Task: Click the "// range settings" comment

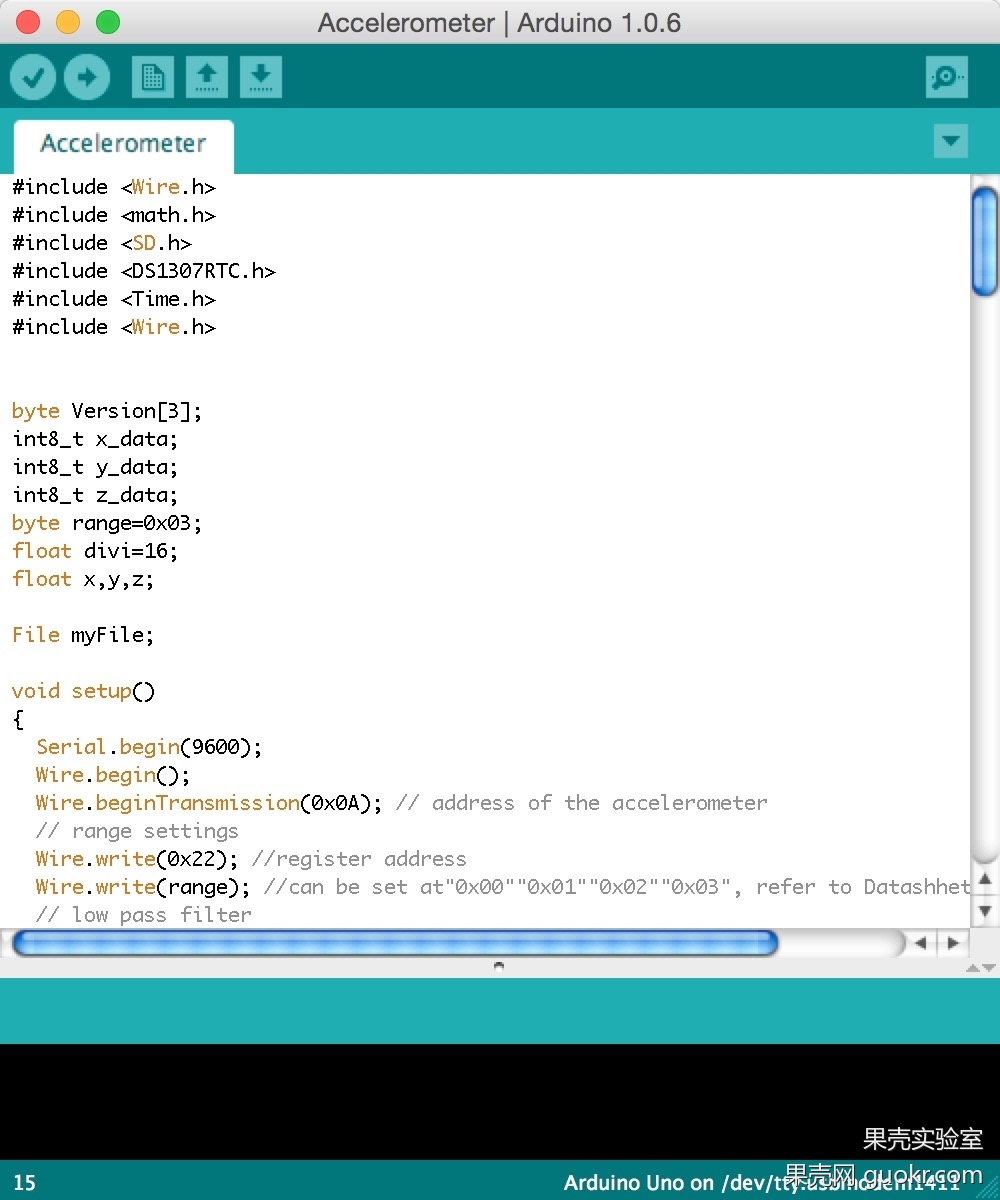Action: [137, 831]
